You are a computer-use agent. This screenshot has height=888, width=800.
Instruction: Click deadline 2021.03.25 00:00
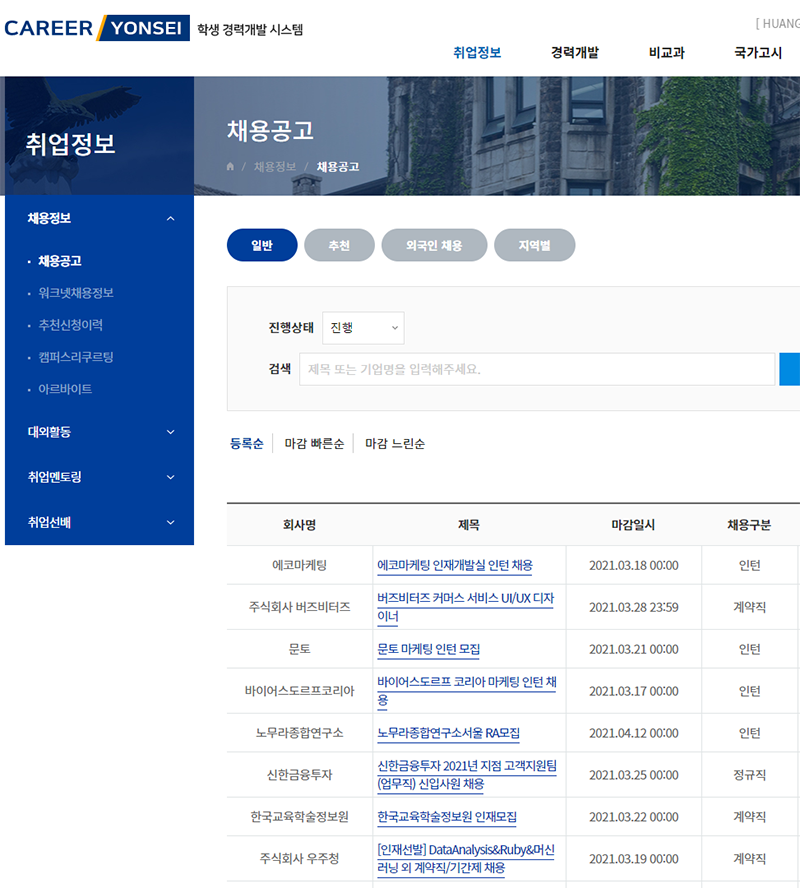634,775
